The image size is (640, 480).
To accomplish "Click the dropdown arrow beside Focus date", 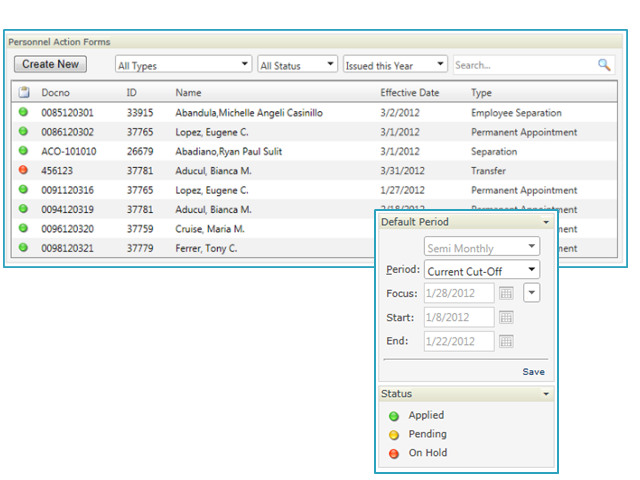I will [531, 293].
